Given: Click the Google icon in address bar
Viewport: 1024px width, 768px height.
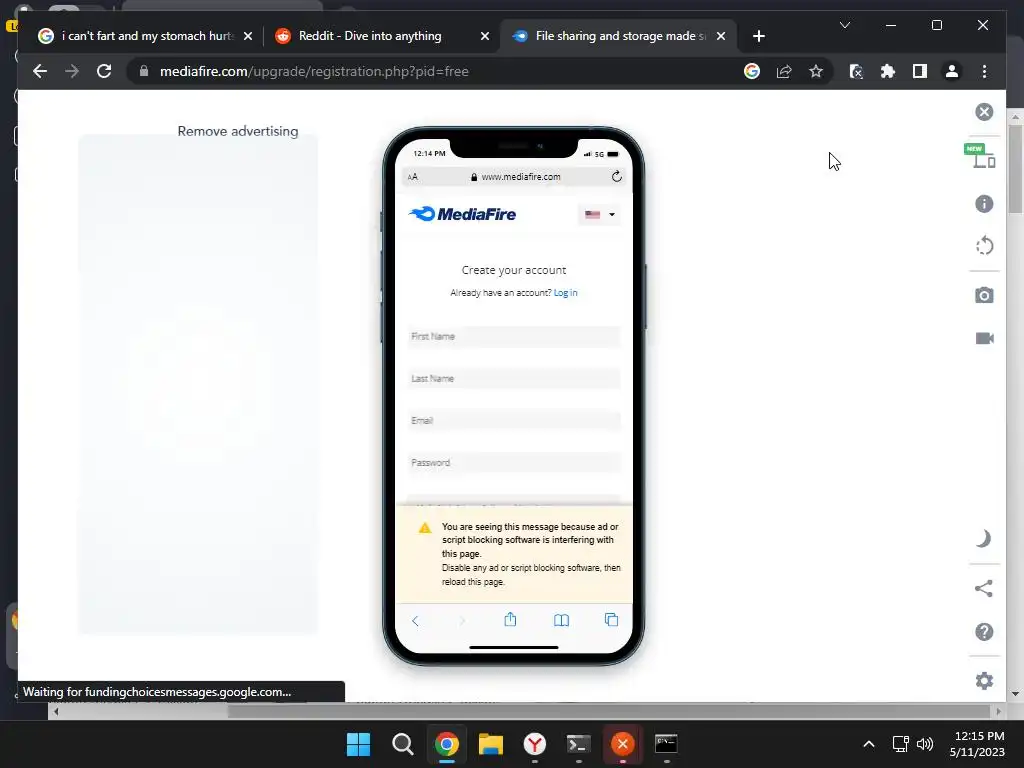Looking at the screenshot, I should click(752, 71).
